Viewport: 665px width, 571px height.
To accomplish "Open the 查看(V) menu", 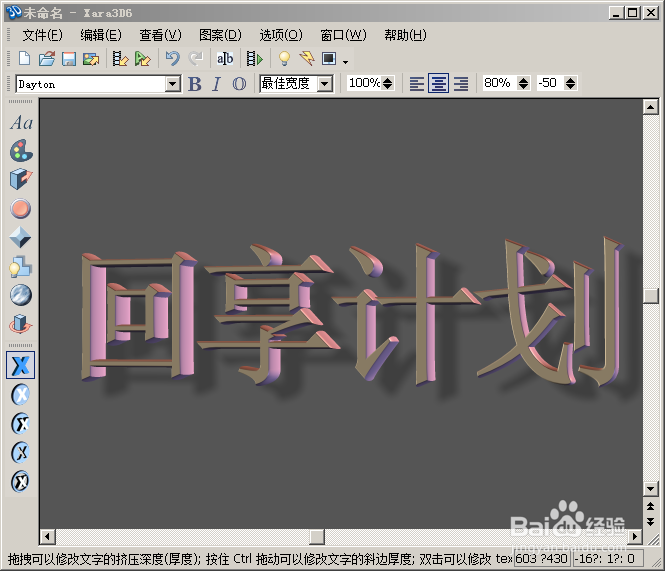I will click(160, 35).
